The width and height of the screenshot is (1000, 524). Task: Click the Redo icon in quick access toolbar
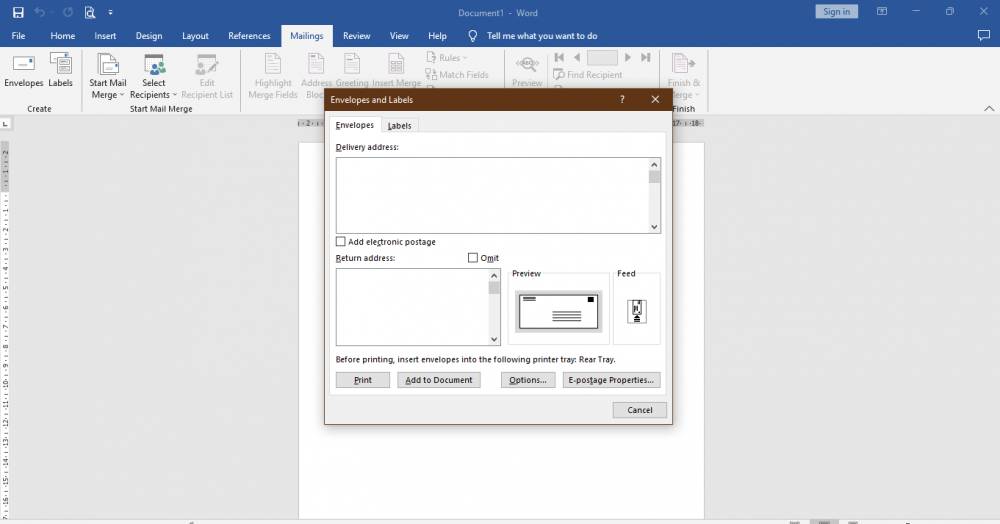68,12
